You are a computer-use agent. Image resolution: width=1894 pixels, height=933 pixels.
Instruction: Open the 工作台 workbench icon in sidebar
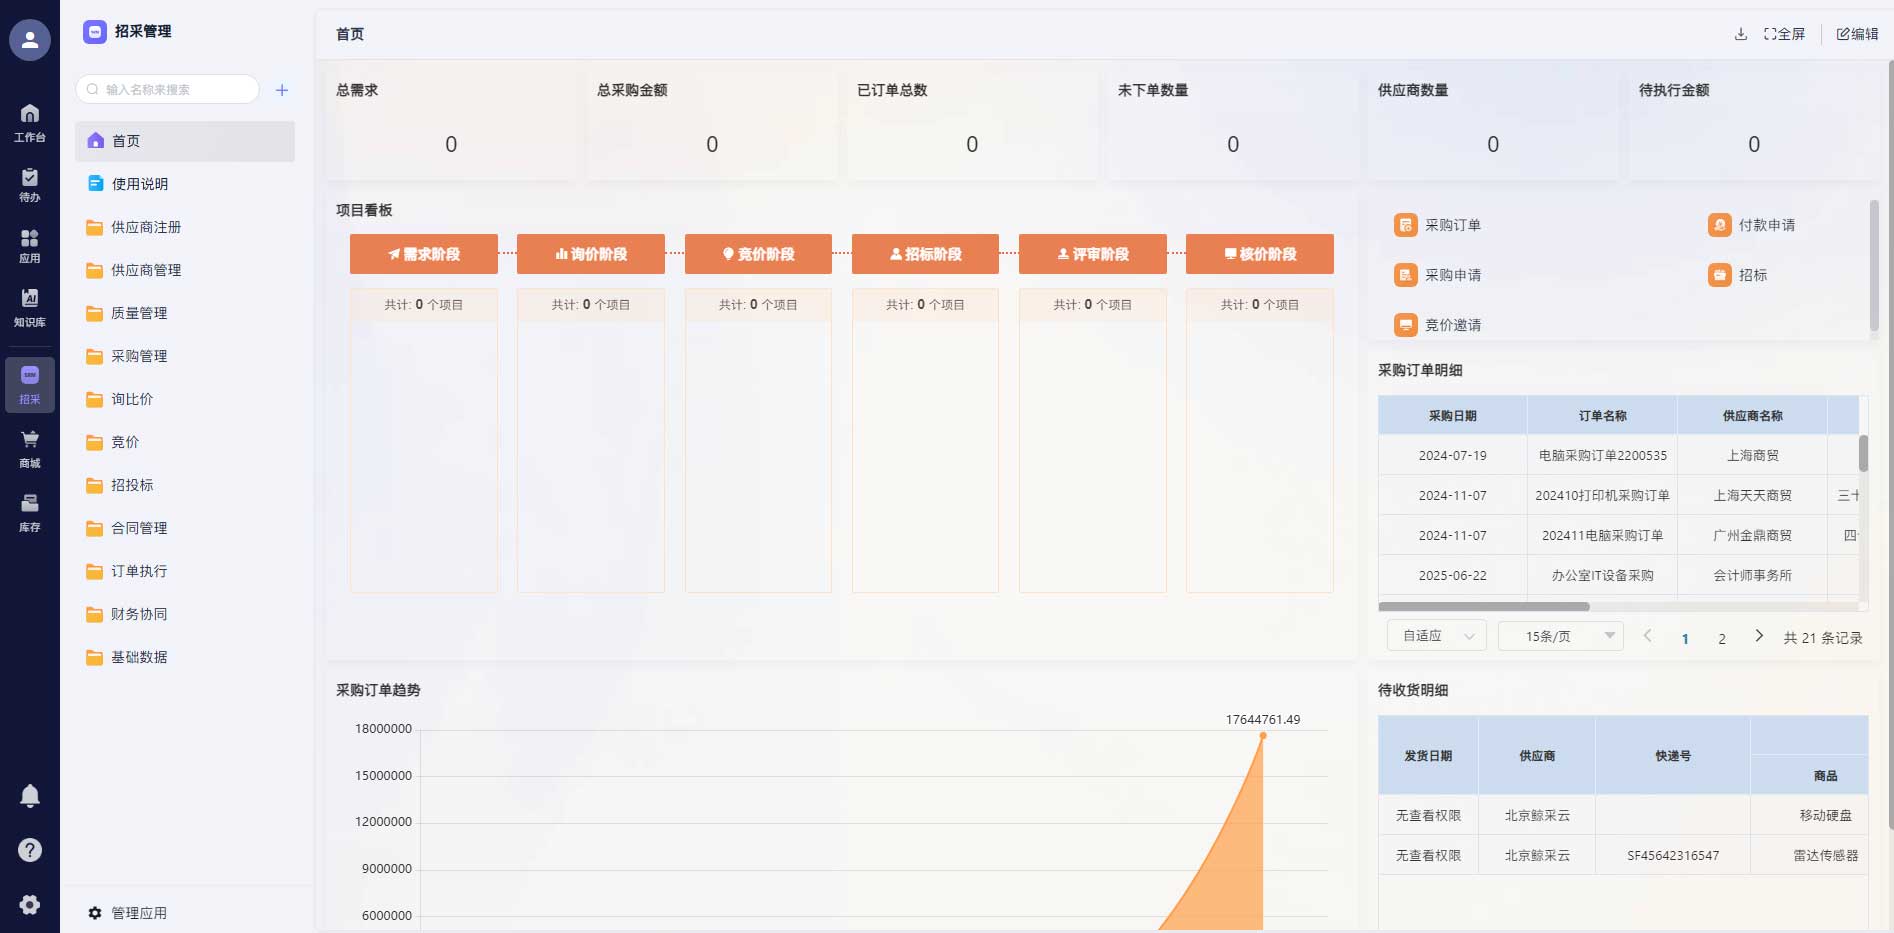click(30, 123)
